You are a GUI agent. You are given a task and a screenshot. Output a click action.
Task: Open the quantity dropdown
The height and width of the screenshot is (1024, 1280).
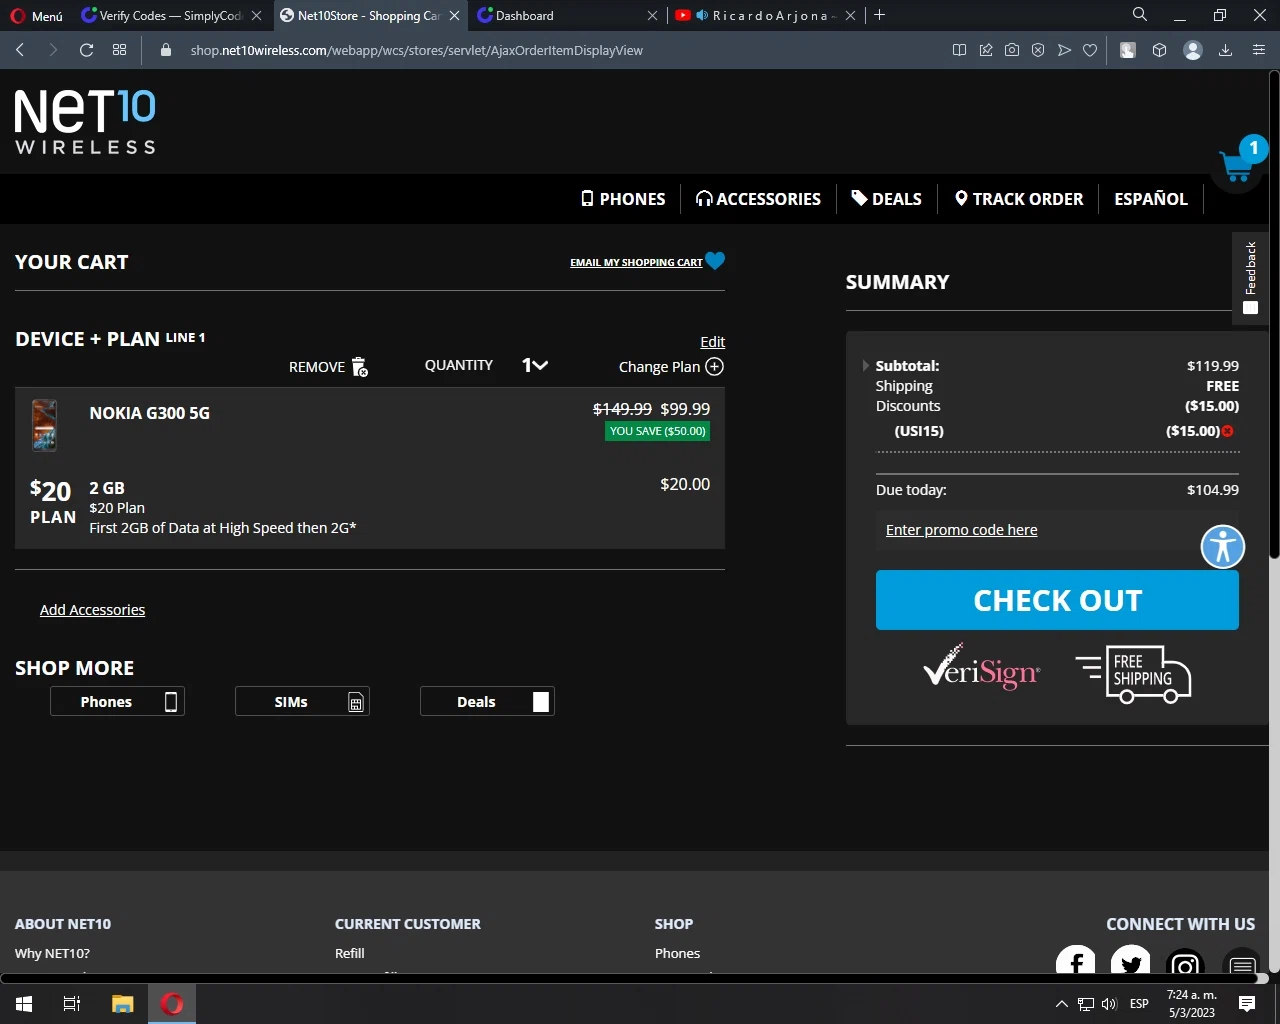535,365
